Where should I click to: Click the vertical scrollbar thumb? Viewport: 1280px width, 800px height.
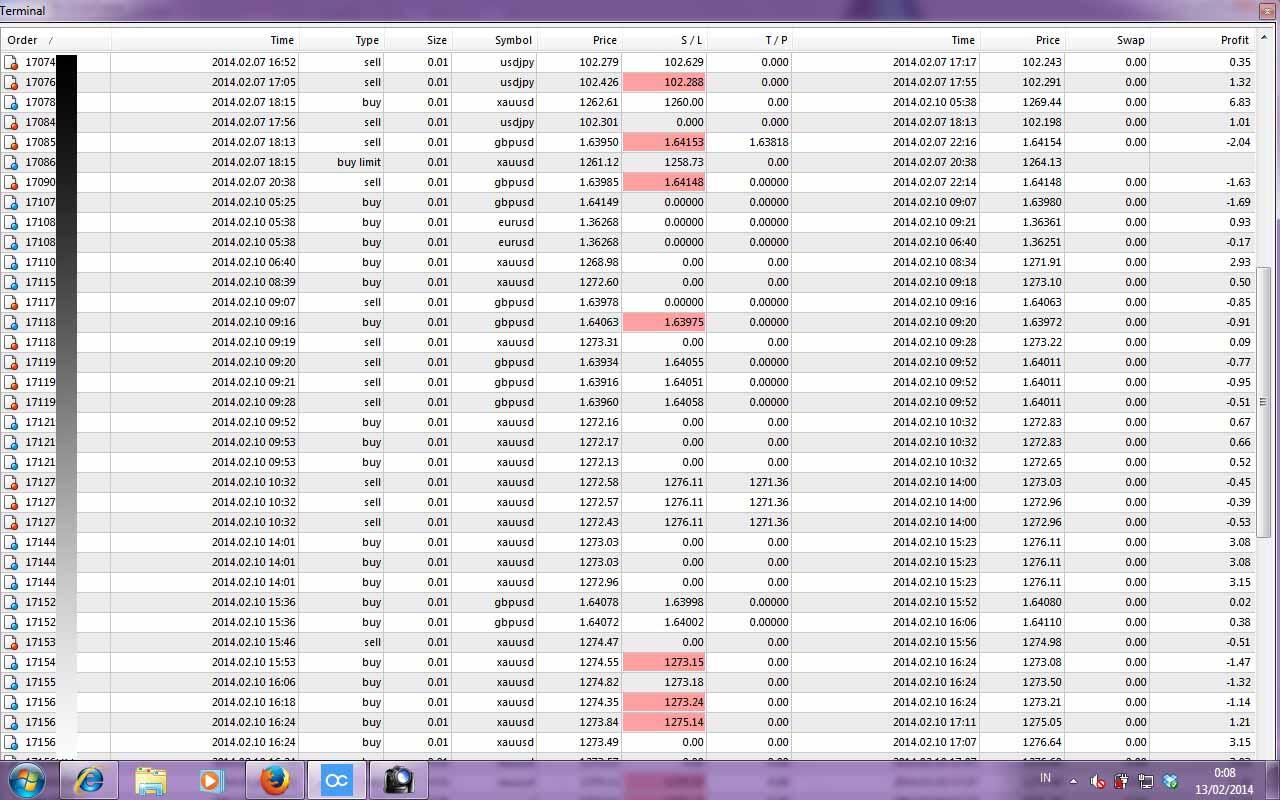click(1263, 400)
